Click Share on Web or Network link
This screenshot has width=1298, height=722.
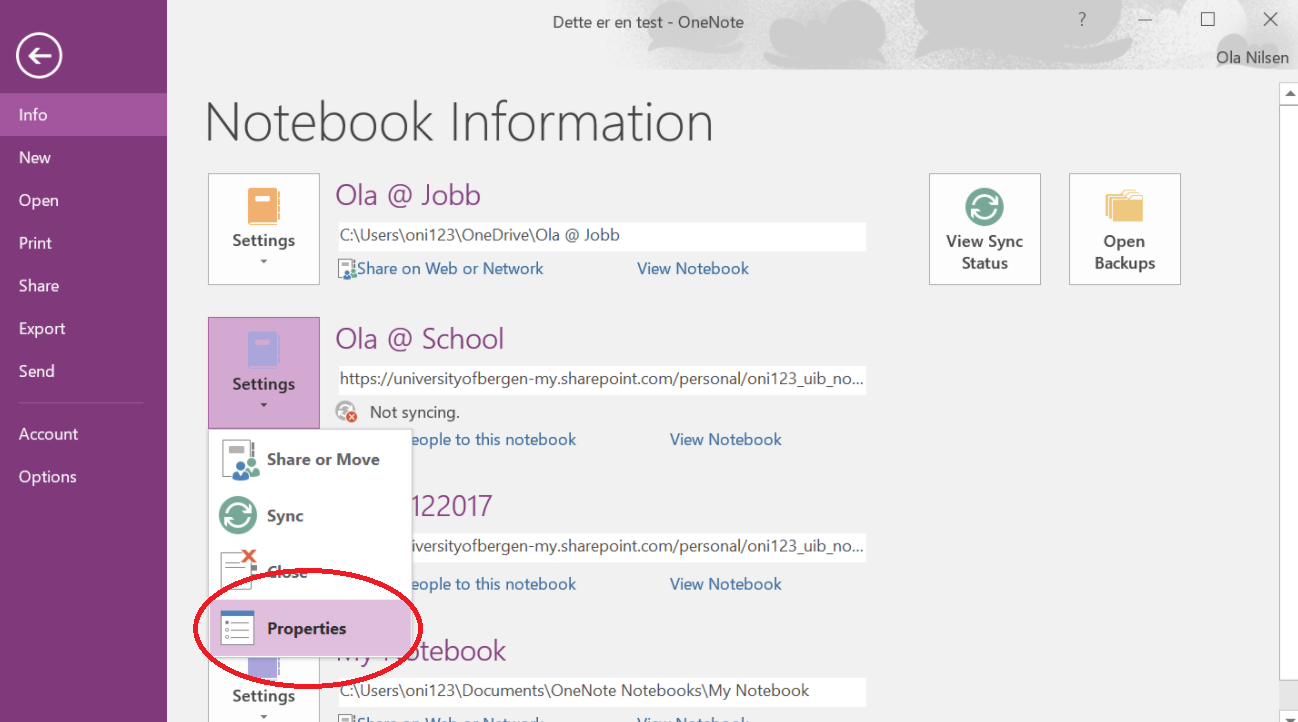[450, 269]
